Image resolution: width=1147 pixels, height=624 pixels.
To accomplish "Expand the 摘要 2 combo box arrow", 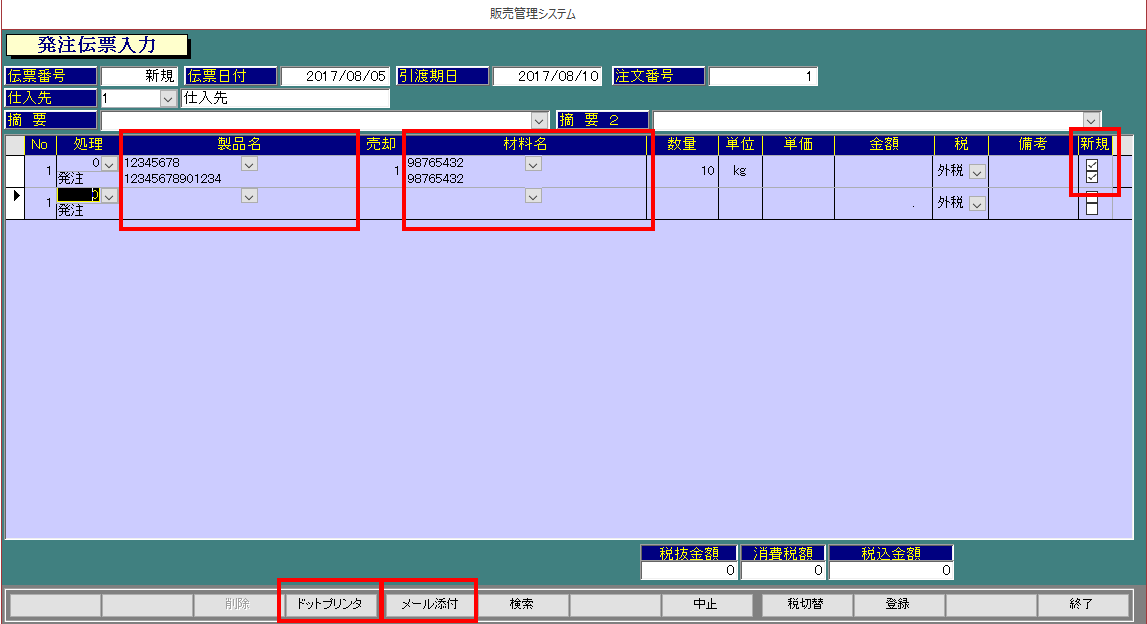I will point(1091,121).
